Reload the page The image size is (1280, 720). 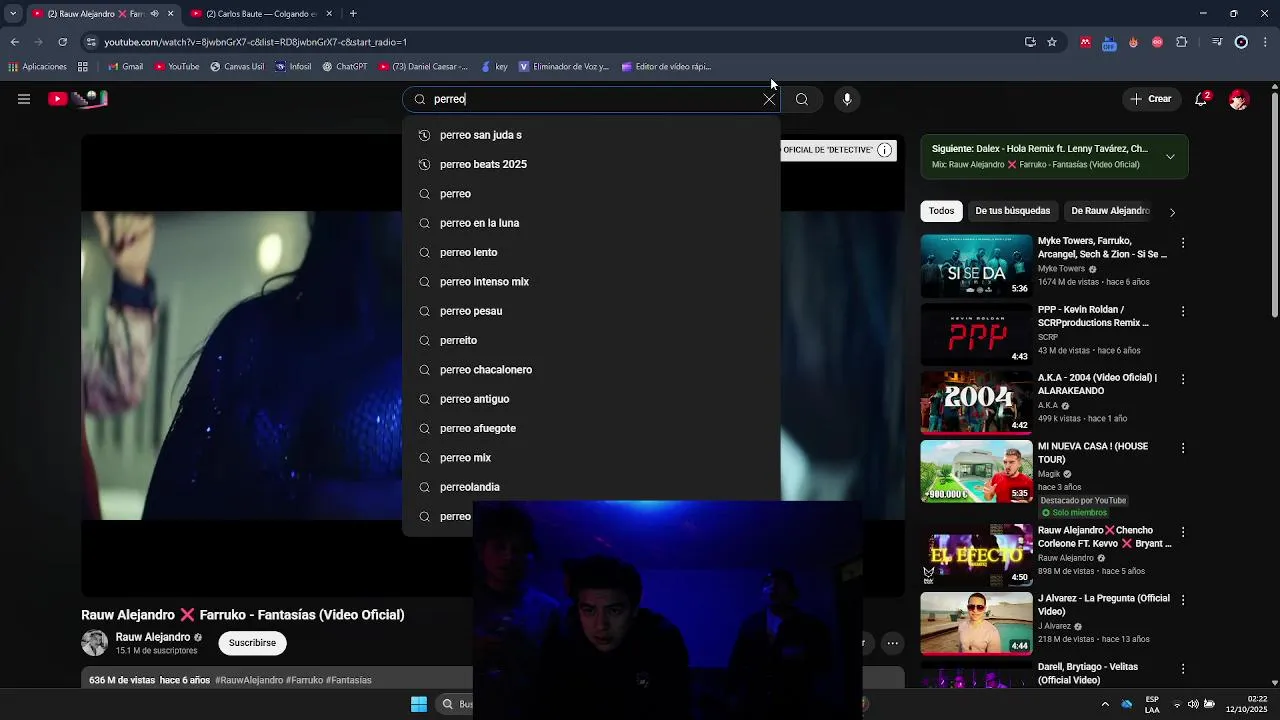pos(62,42)
